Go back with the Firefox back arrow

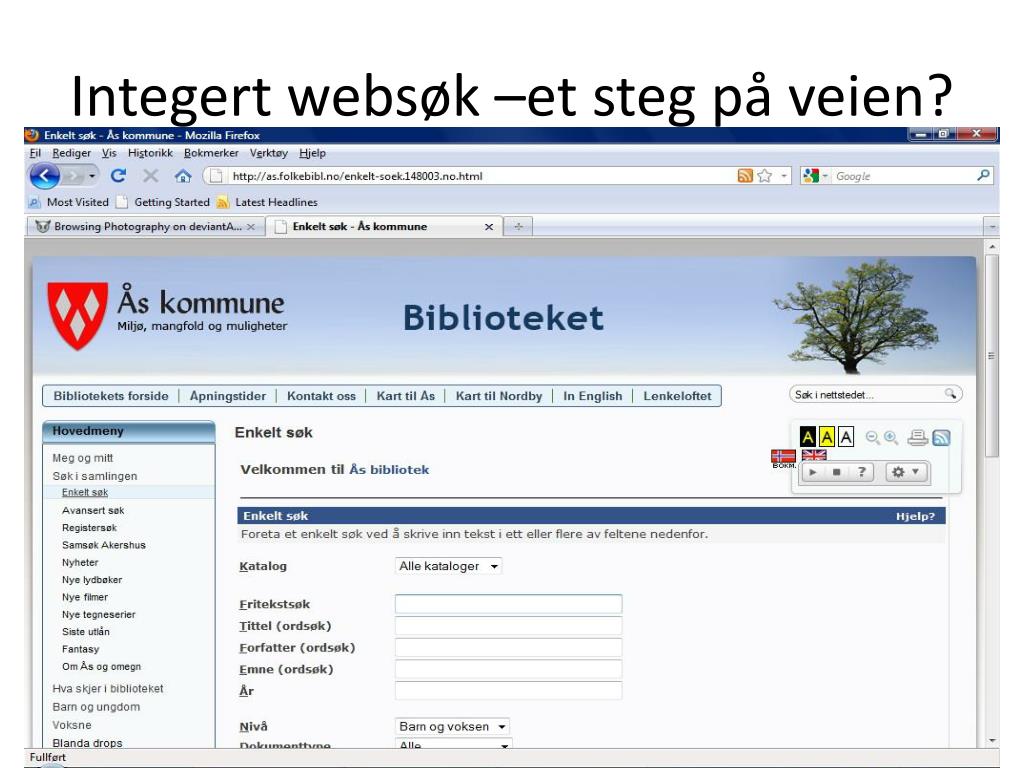pyautogui.click(x=44, y=176)
